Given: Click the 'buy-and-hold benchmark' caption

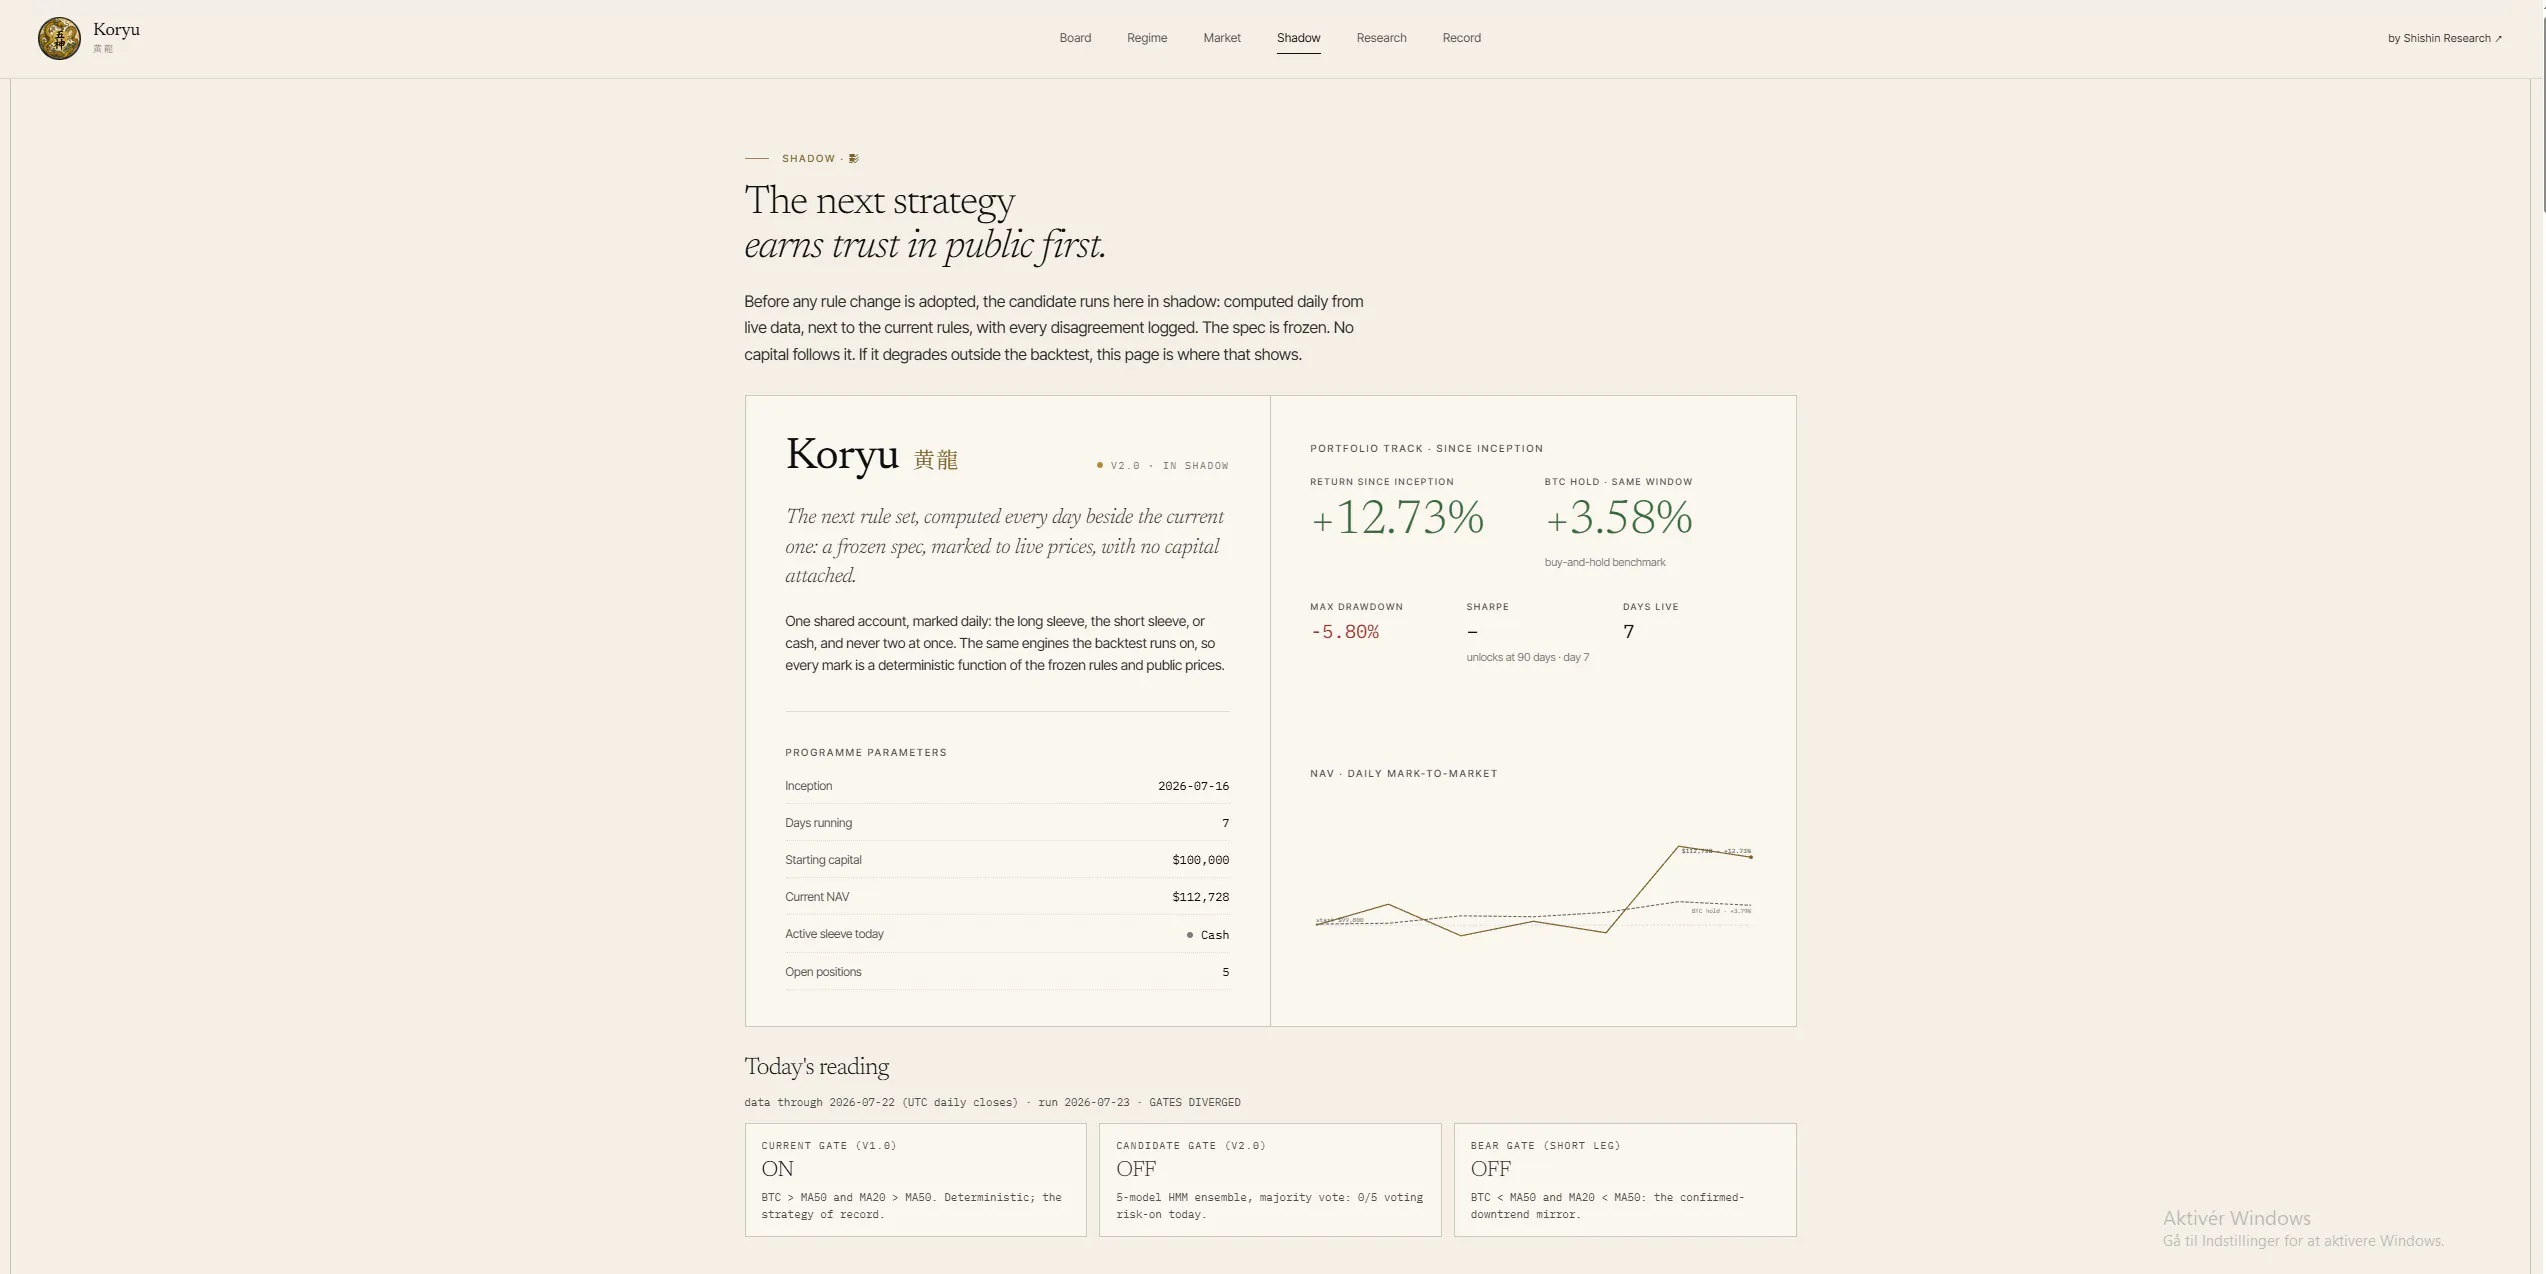Looking at the screenshot, I should point(1604,562).
